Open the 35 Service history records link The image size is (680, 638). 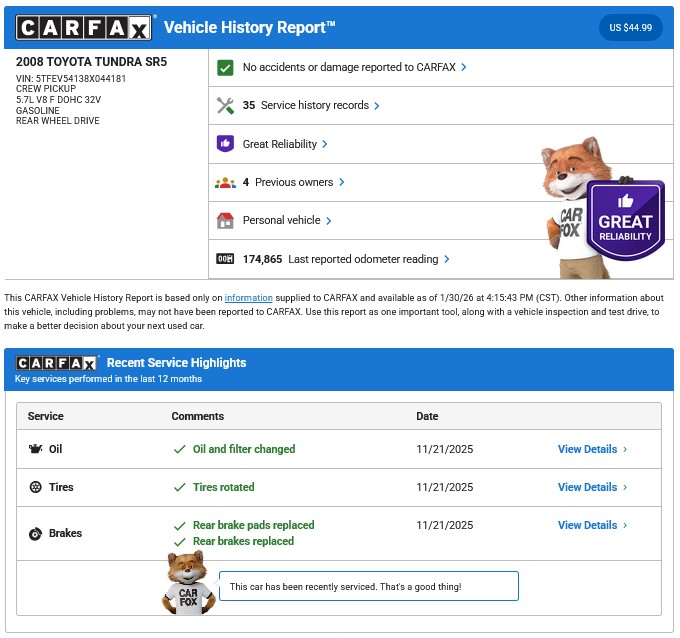tap(305, 105)
